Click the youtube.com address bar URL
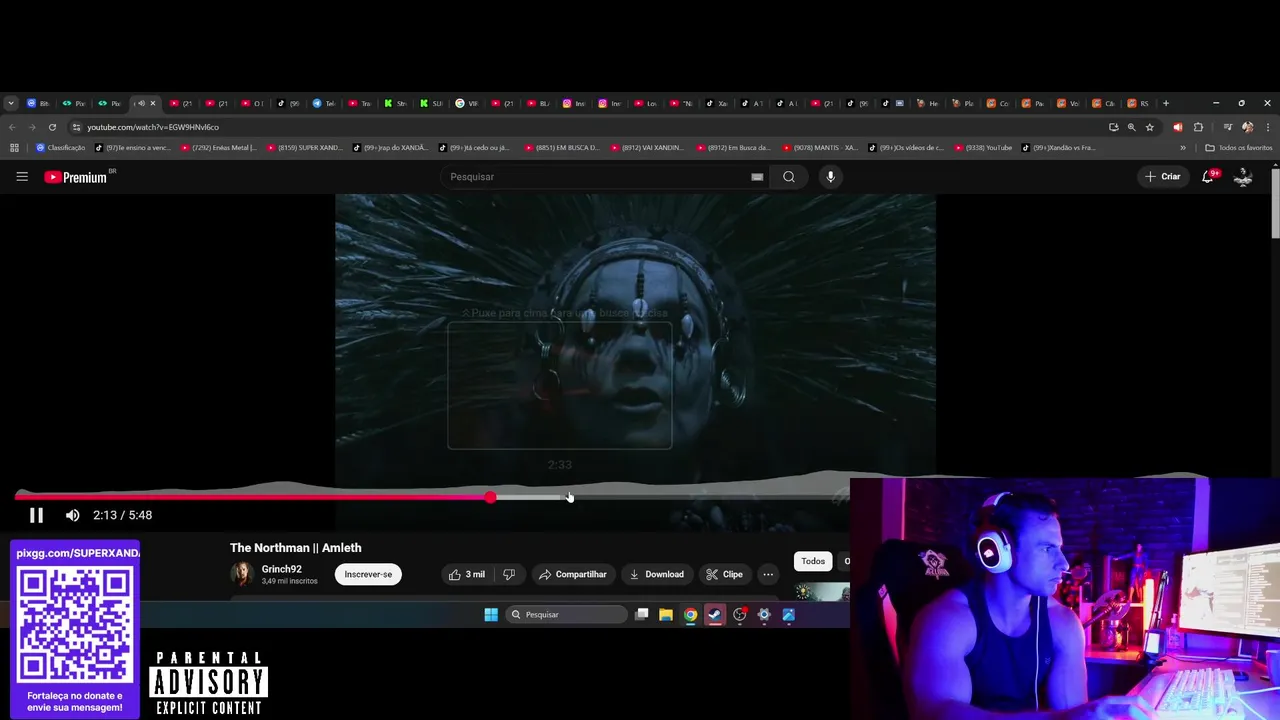 153,127
